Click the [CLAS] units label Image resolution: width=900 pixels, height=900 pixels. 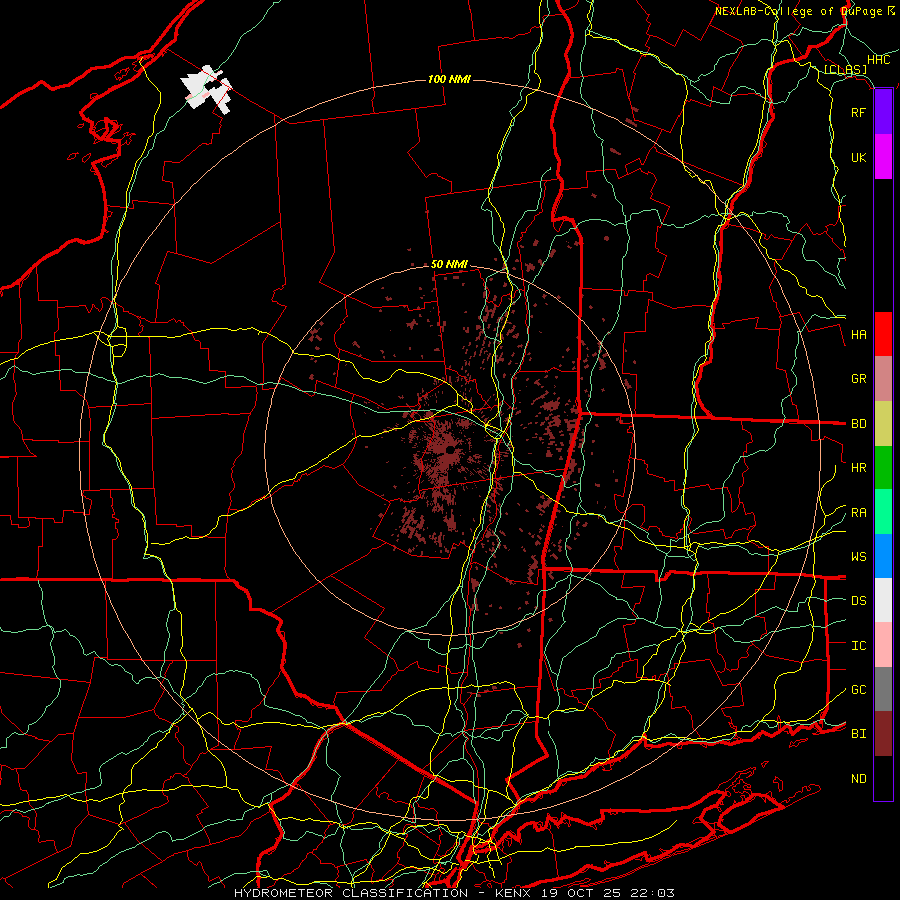click(x=845, y=70)
